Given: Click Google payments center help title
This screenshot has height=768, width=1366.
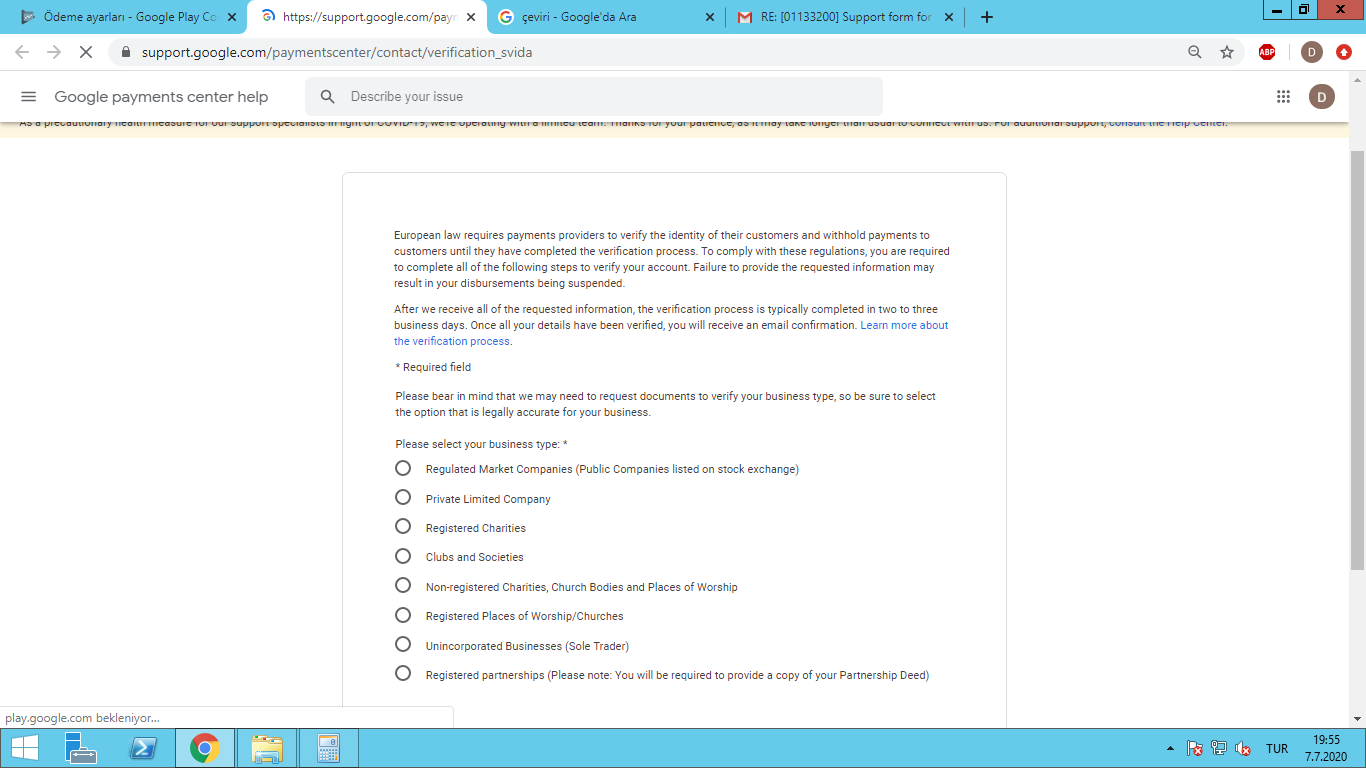Looking at the screenshot, I should (161, 97).
